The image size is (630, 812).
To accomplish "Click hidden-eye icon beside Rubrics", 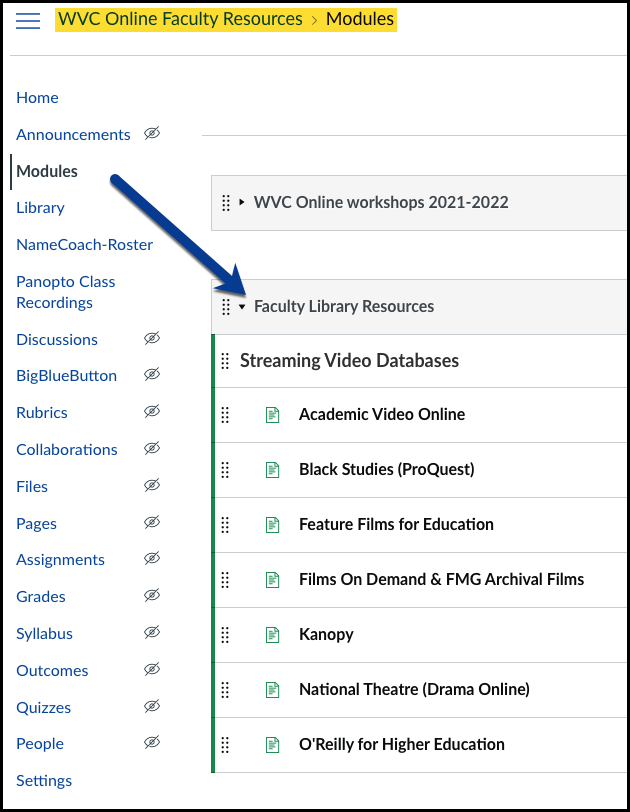I will pyautogui.click(x=152, y=411).
